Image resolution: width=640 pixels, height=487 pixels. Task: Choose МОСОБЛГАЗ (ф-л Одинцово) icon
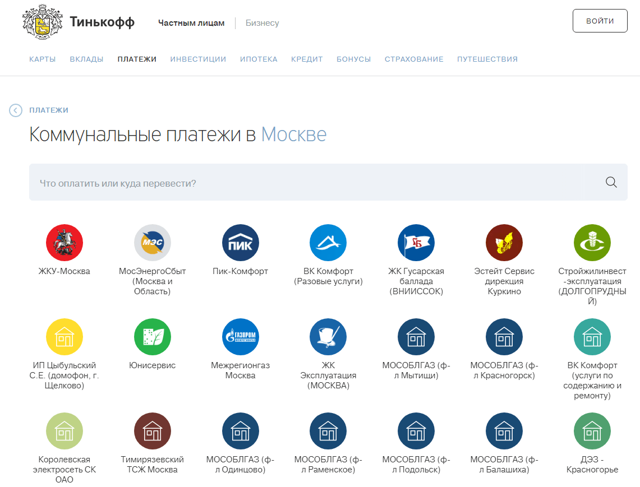(240, 431)
